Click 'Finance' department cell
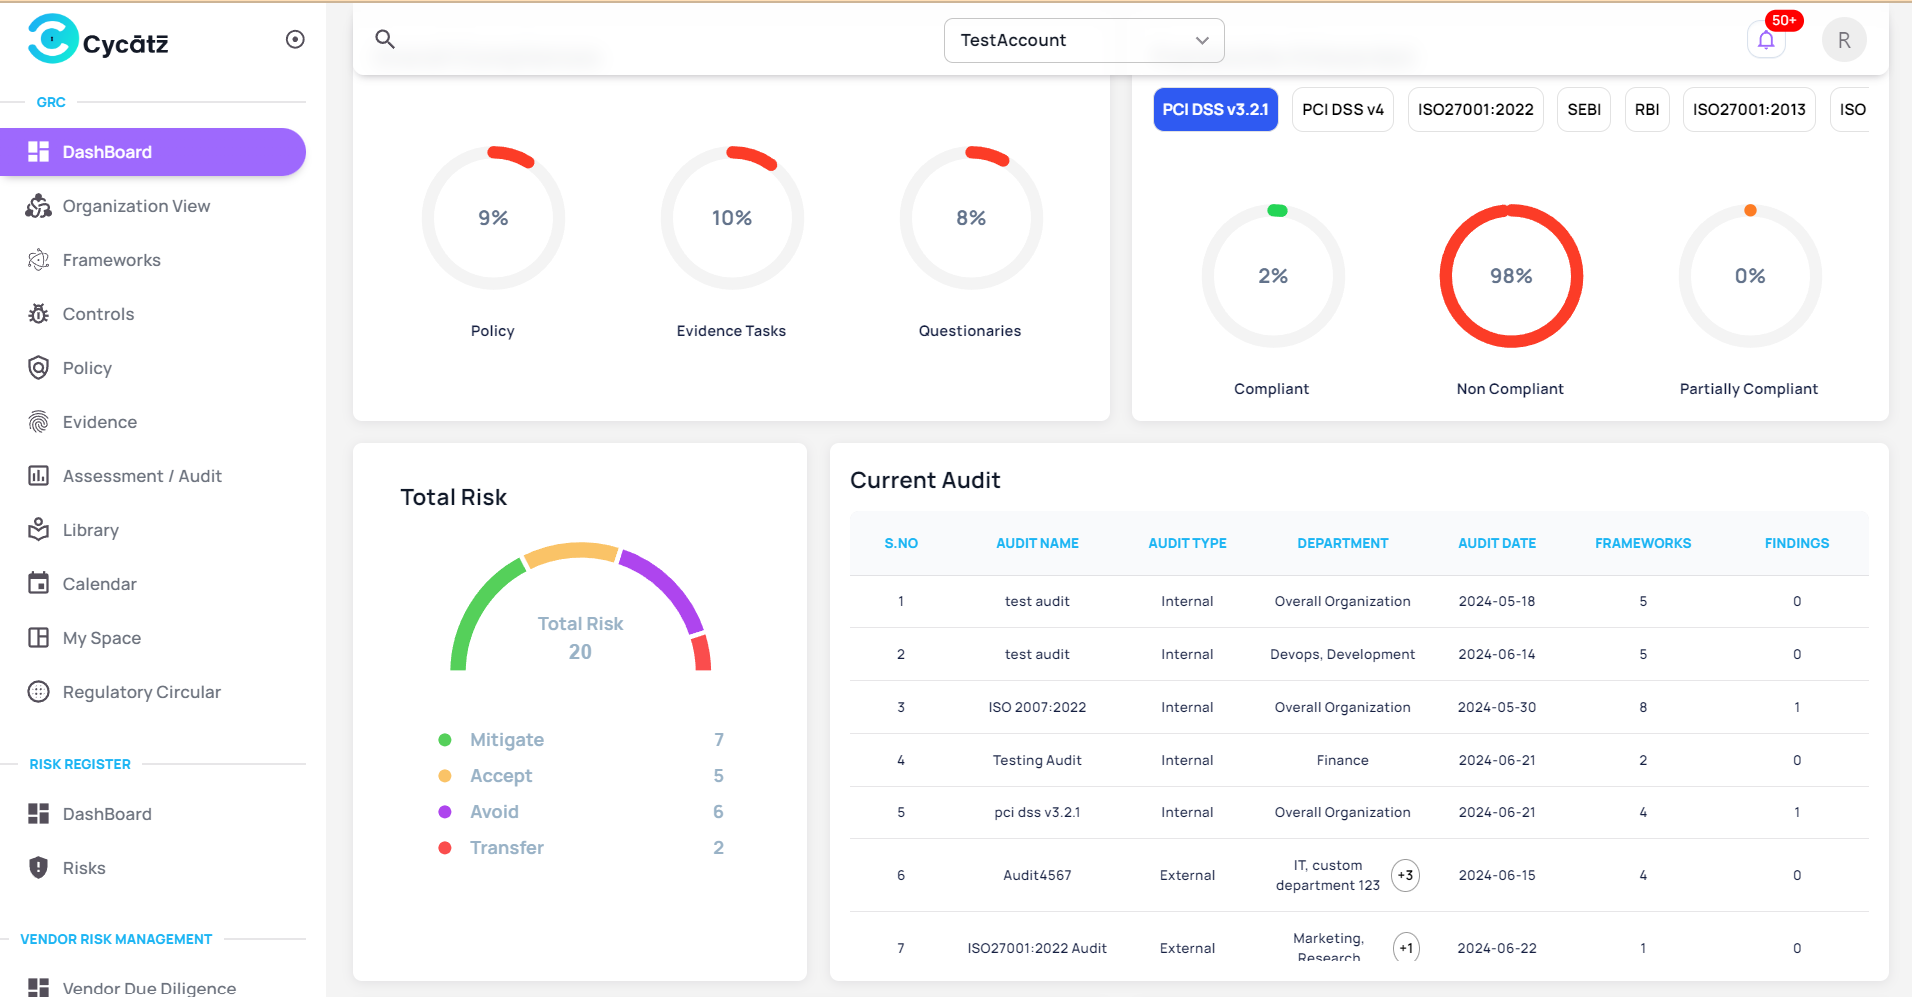The image size is (1912, 997). click(x=1342, y=760)
